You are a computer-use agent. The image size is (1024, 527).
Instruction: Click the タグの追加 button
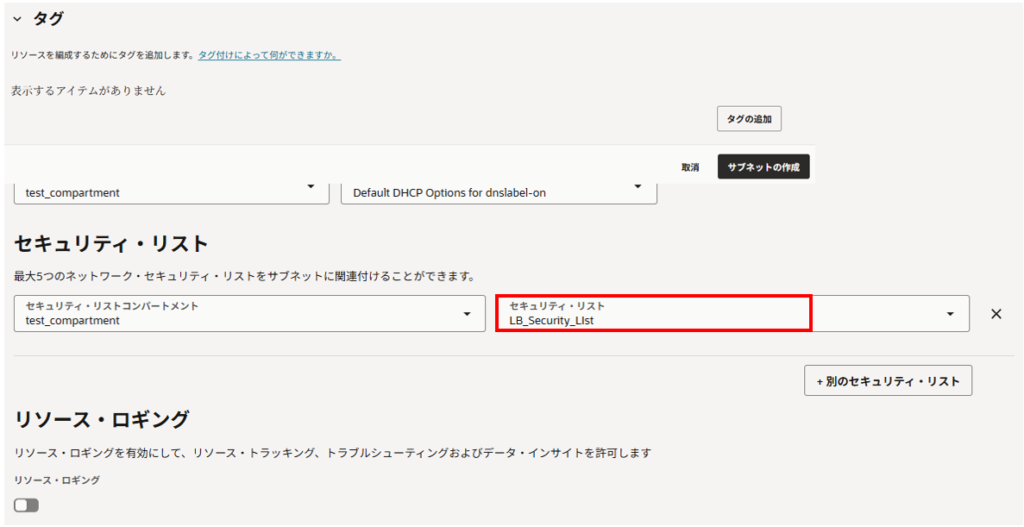[x=748, y=119]
